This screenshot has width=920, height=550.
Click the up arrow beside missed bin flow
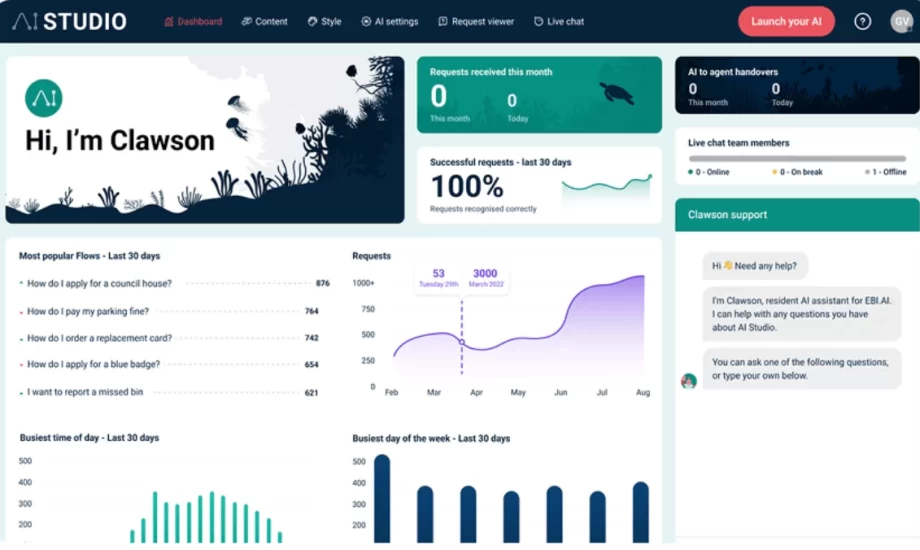pos(21,393)
